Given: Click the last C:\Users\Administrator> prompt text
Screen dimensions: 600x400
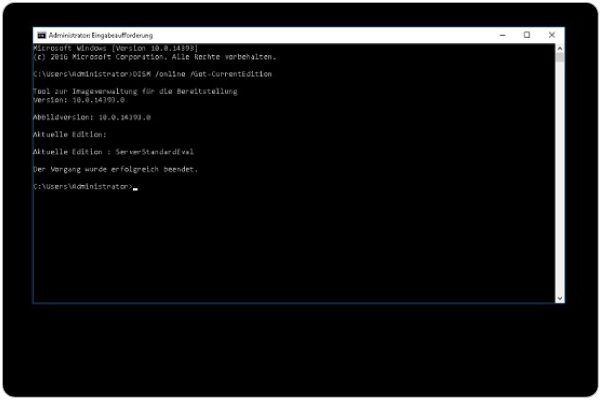Looking at the screenshot, I should [83, 186].
